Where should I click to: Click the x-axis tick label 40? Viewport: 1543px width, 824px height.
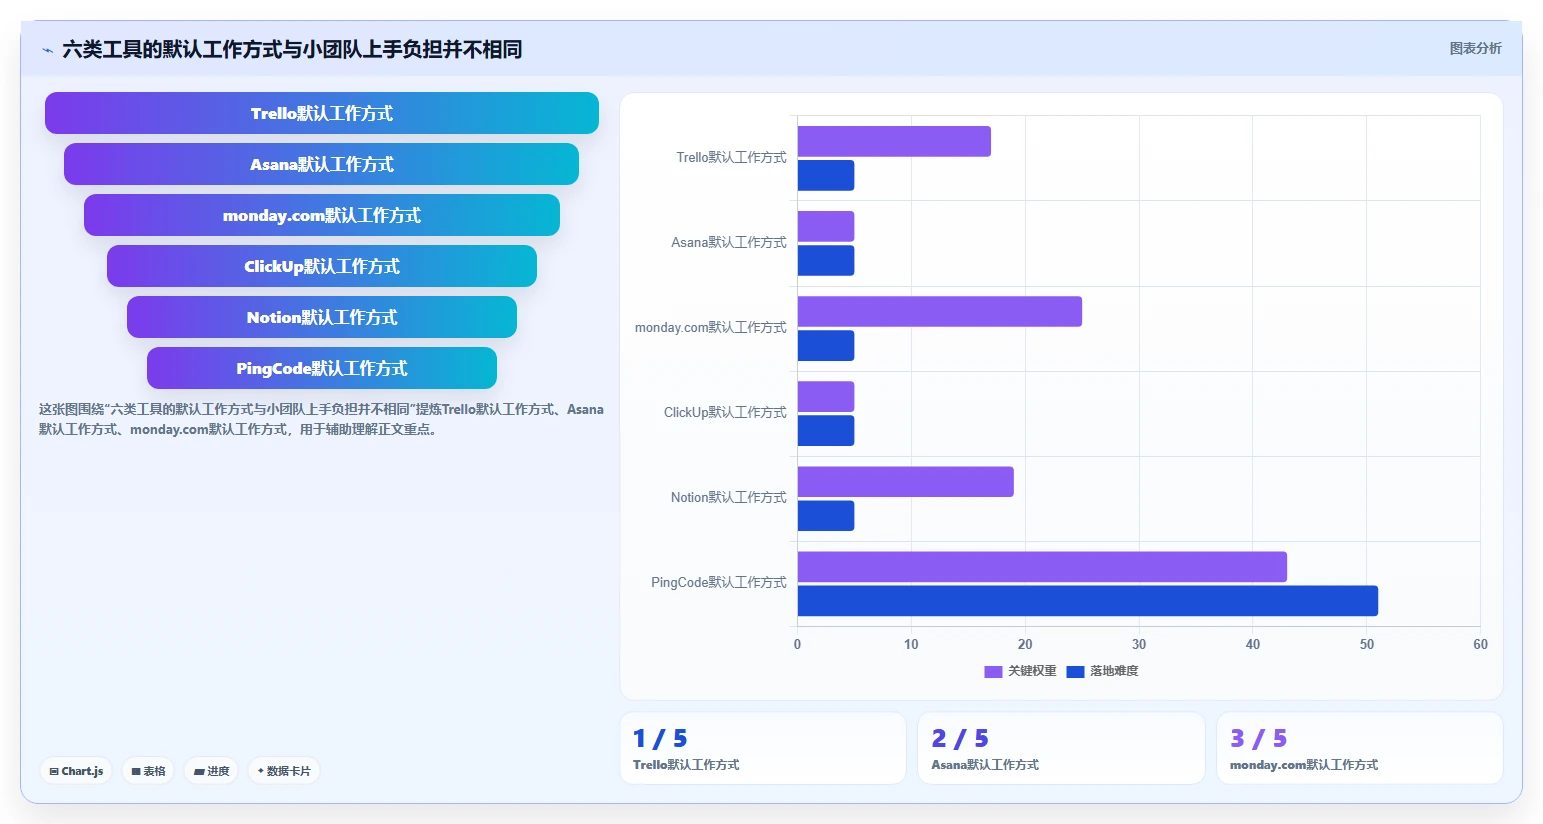pos(1253,644)
